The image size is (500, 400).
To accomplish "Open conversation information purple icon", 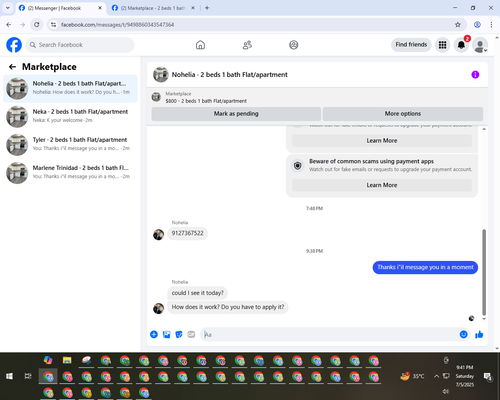I will coord(475,75).
